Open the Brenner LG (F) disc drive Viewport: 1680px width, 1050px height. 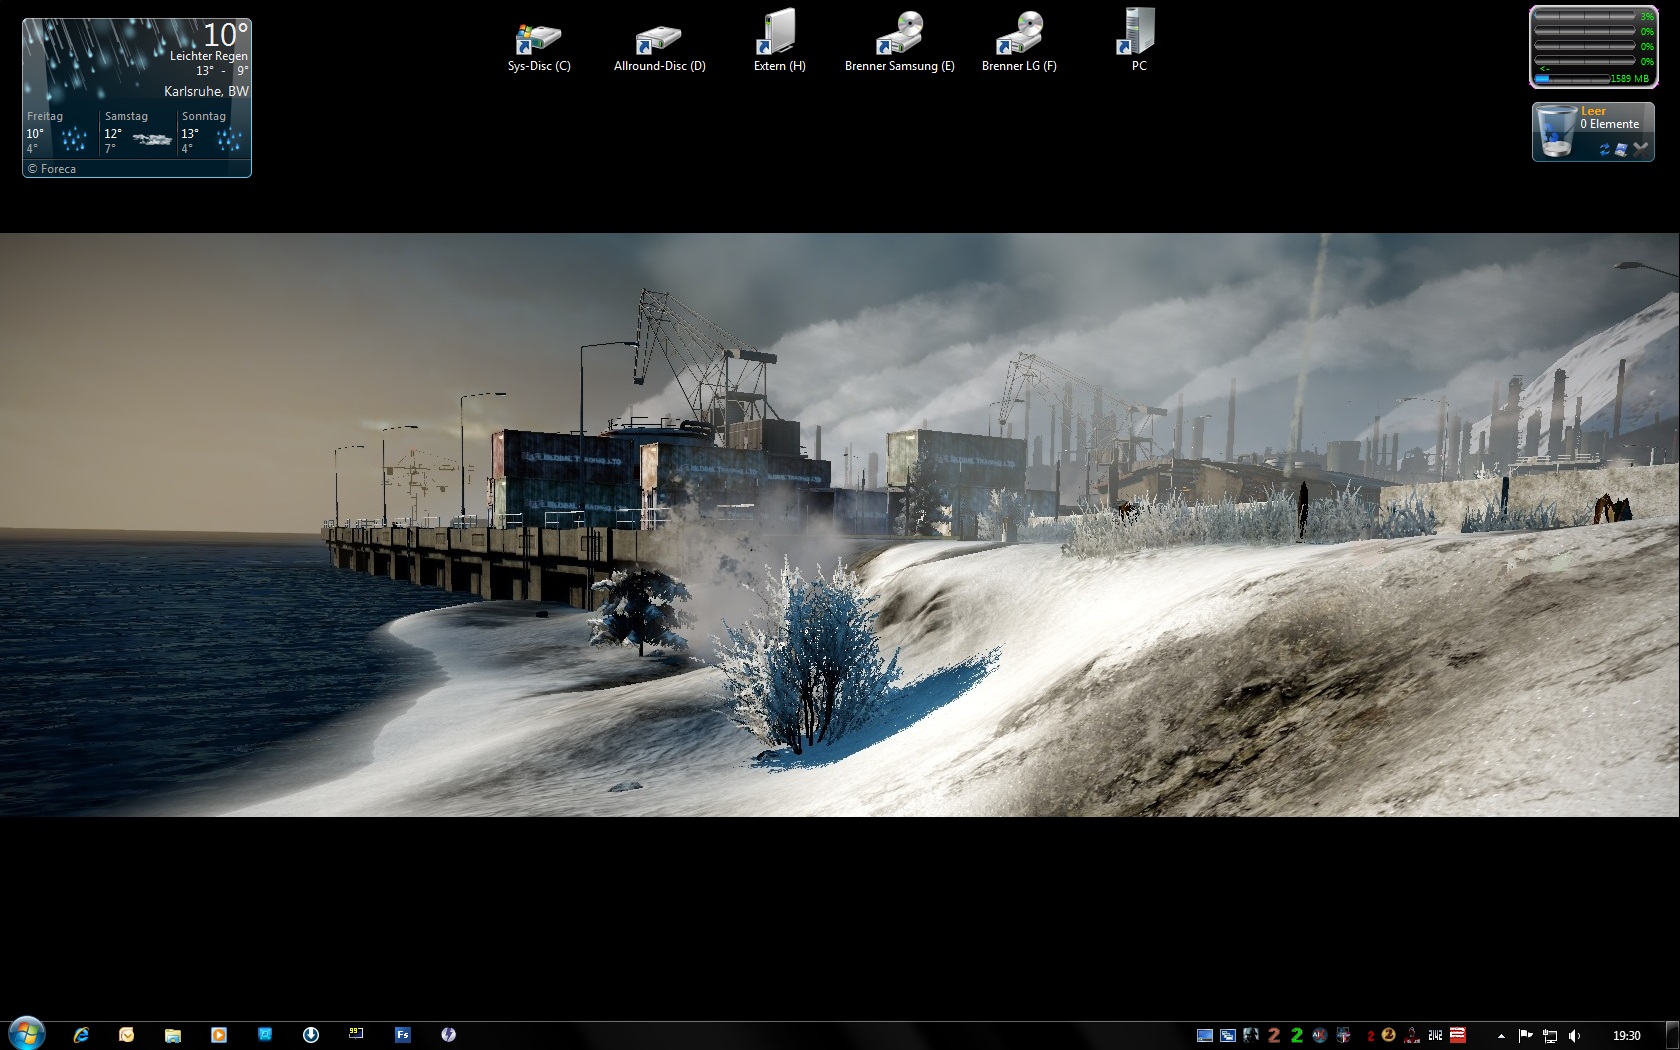pyautogui.click(x=1019, y=42)
